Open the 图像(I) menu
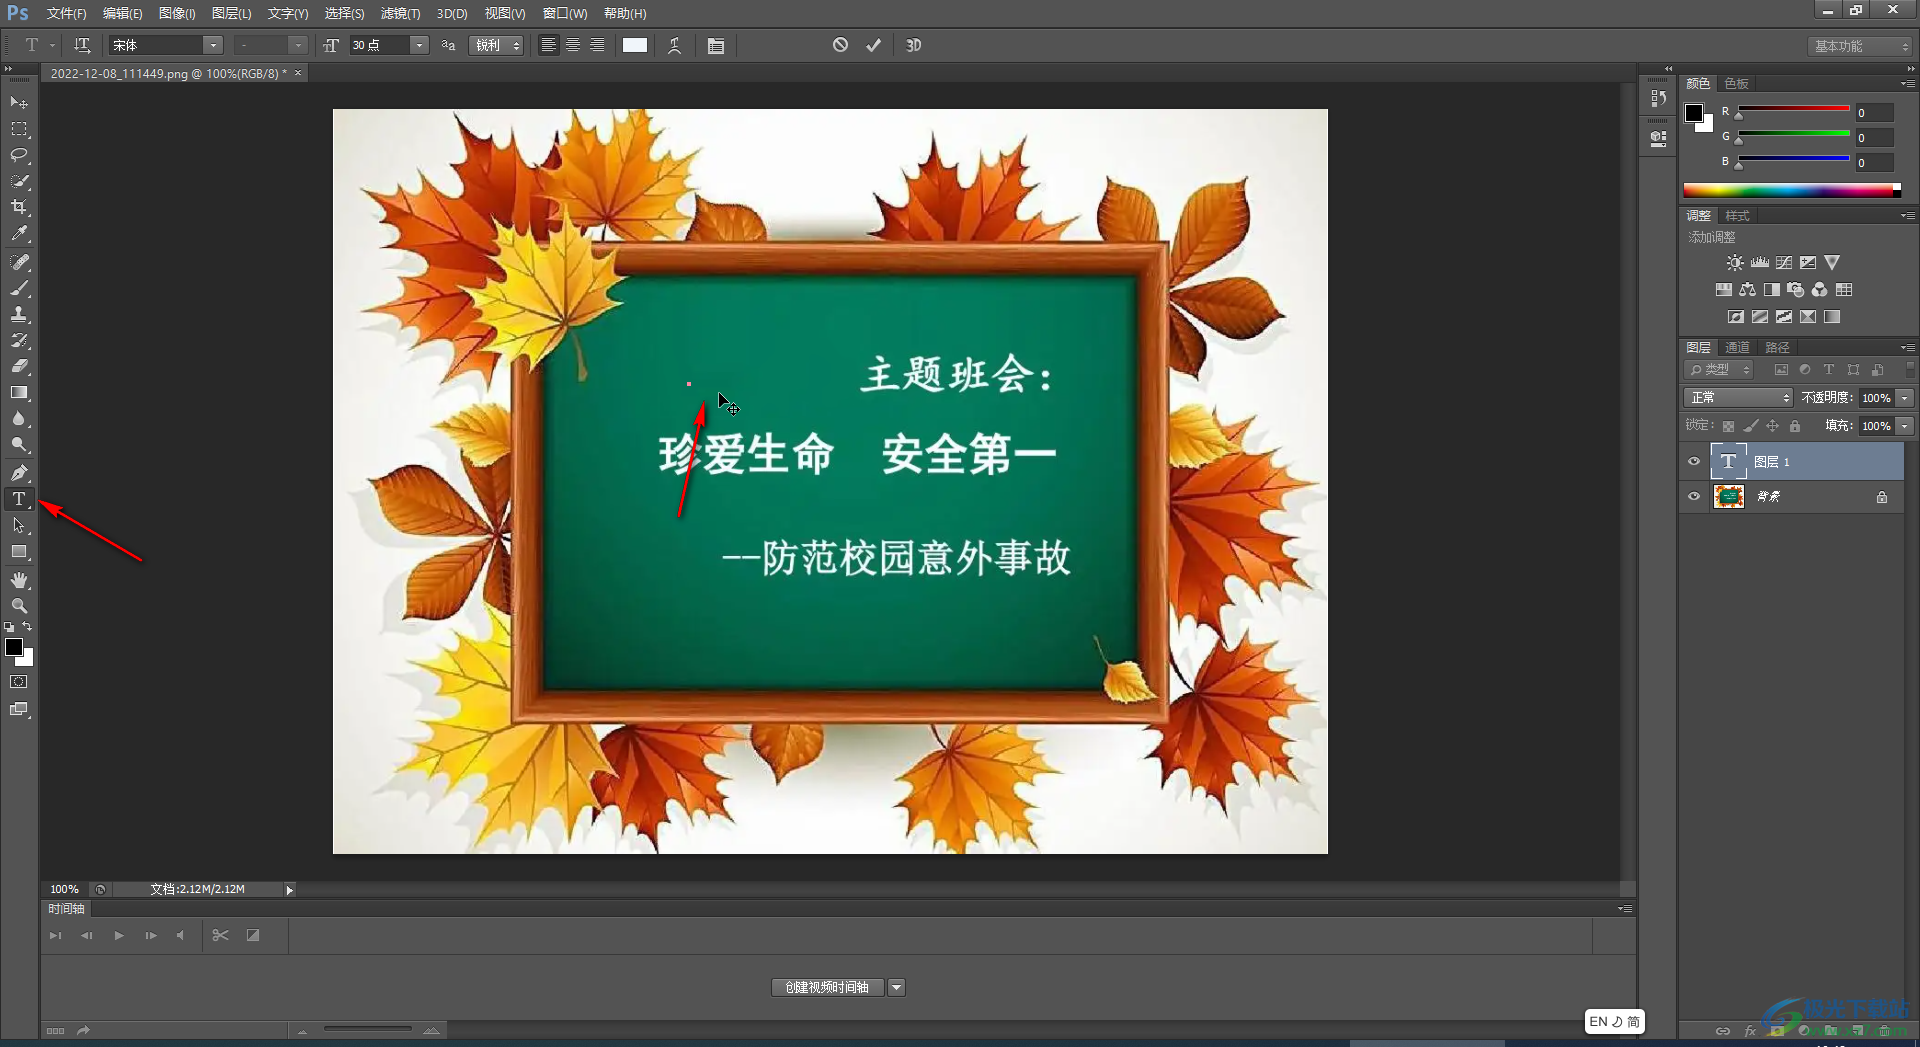1920x1047 pixels. 177,13
